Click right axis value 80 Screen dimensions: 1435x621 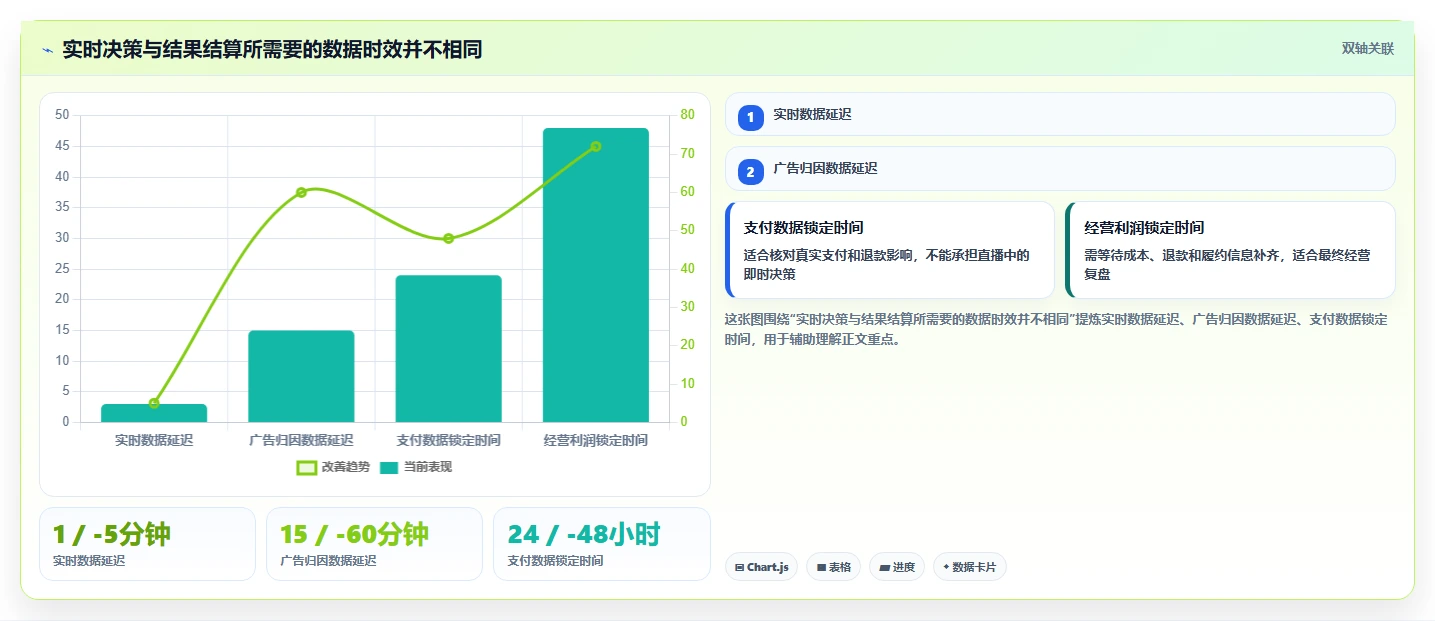pyautogui.click(x=687, y=115)
